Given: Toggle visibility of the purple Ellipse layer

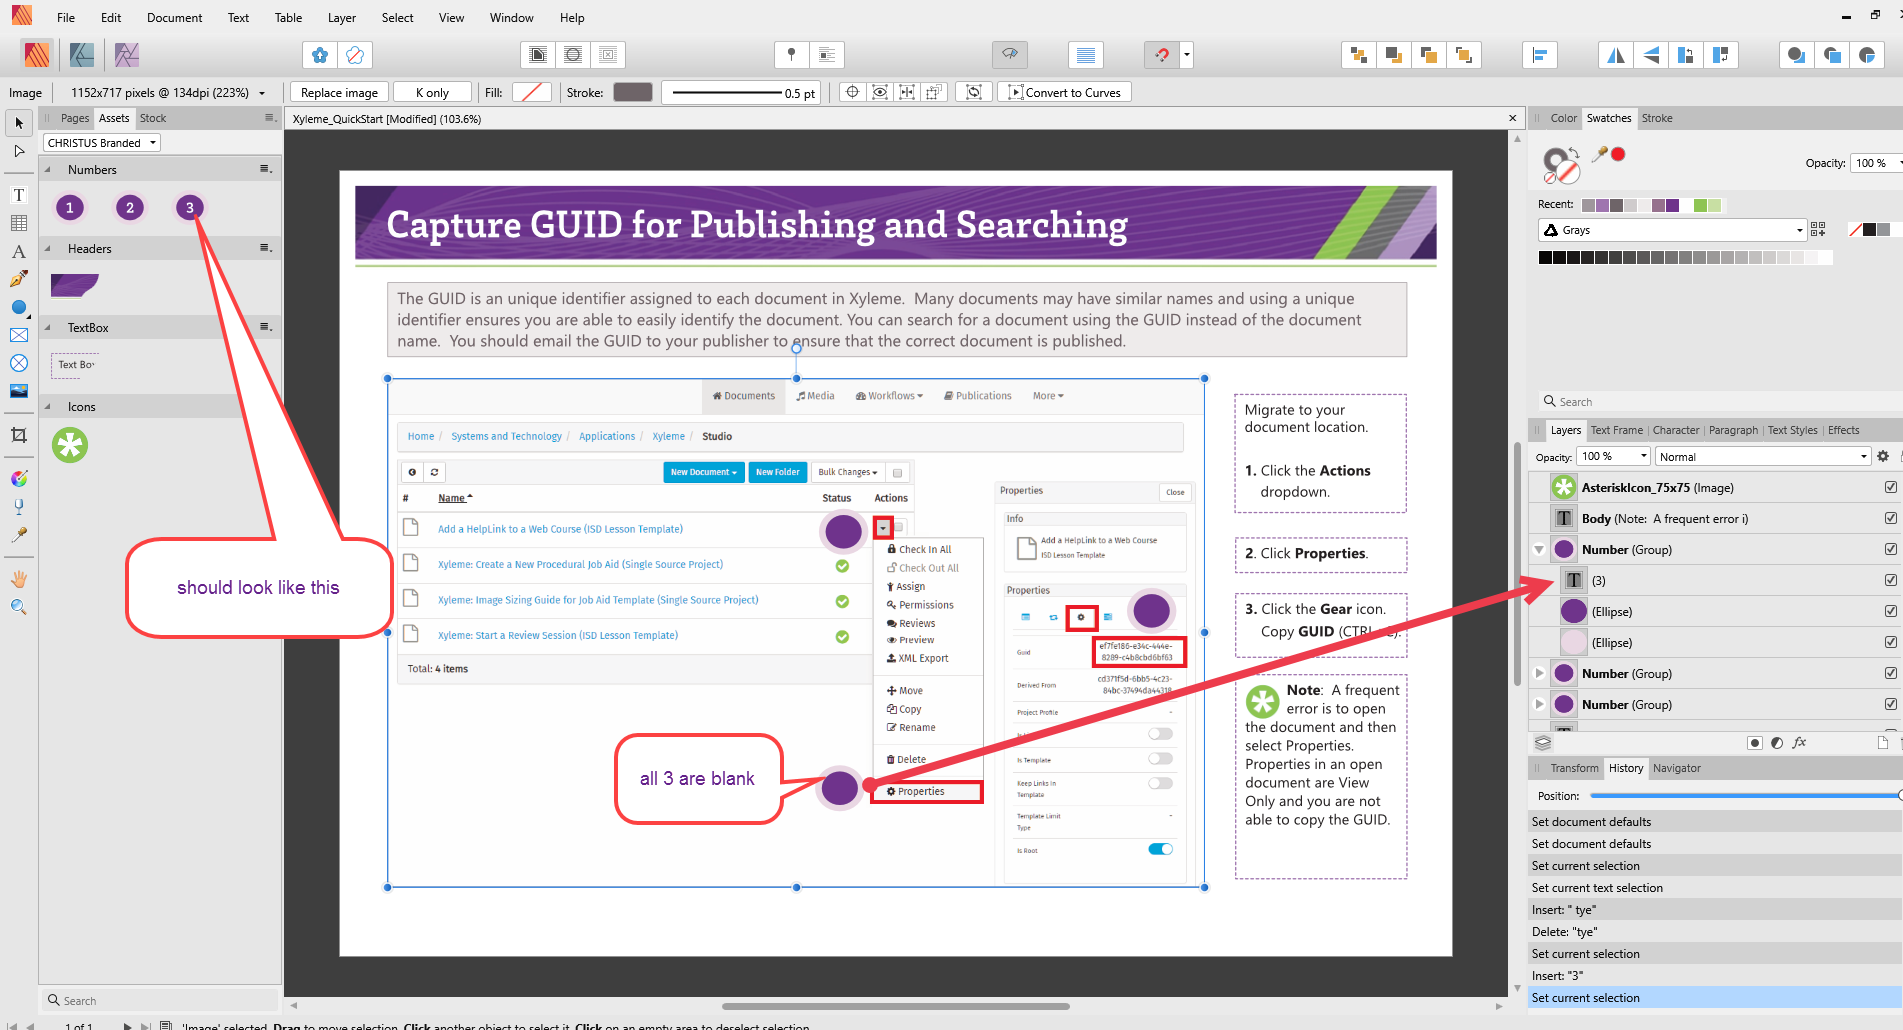Looking at the screenshot, I should pyautogui.click(x=1891, y=611).
